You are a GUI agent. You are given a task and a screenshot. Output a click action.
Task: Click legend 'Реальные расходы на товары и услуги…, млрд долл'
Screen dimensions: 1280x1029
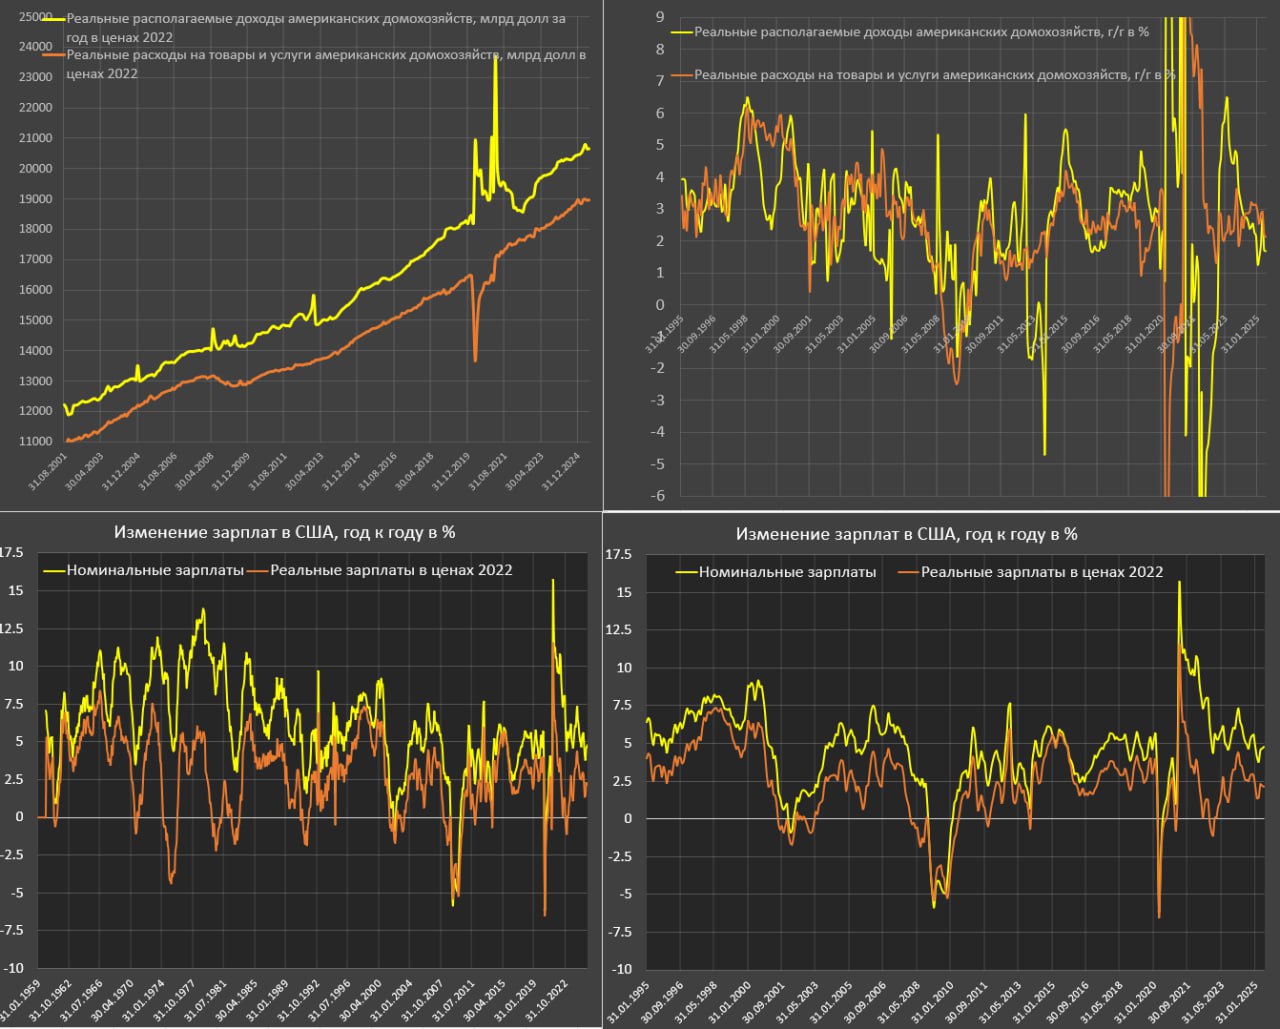click(x=312, y=65)
